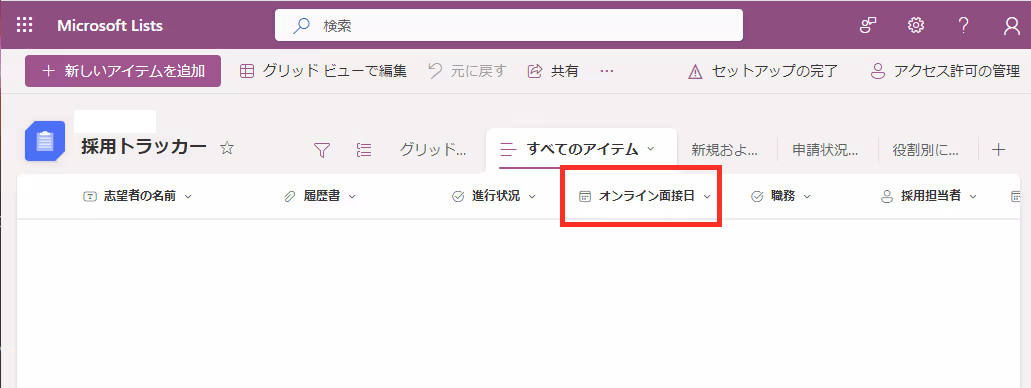
Task: Click the magnifier icon in search box
Action: [x=301, y=26]
